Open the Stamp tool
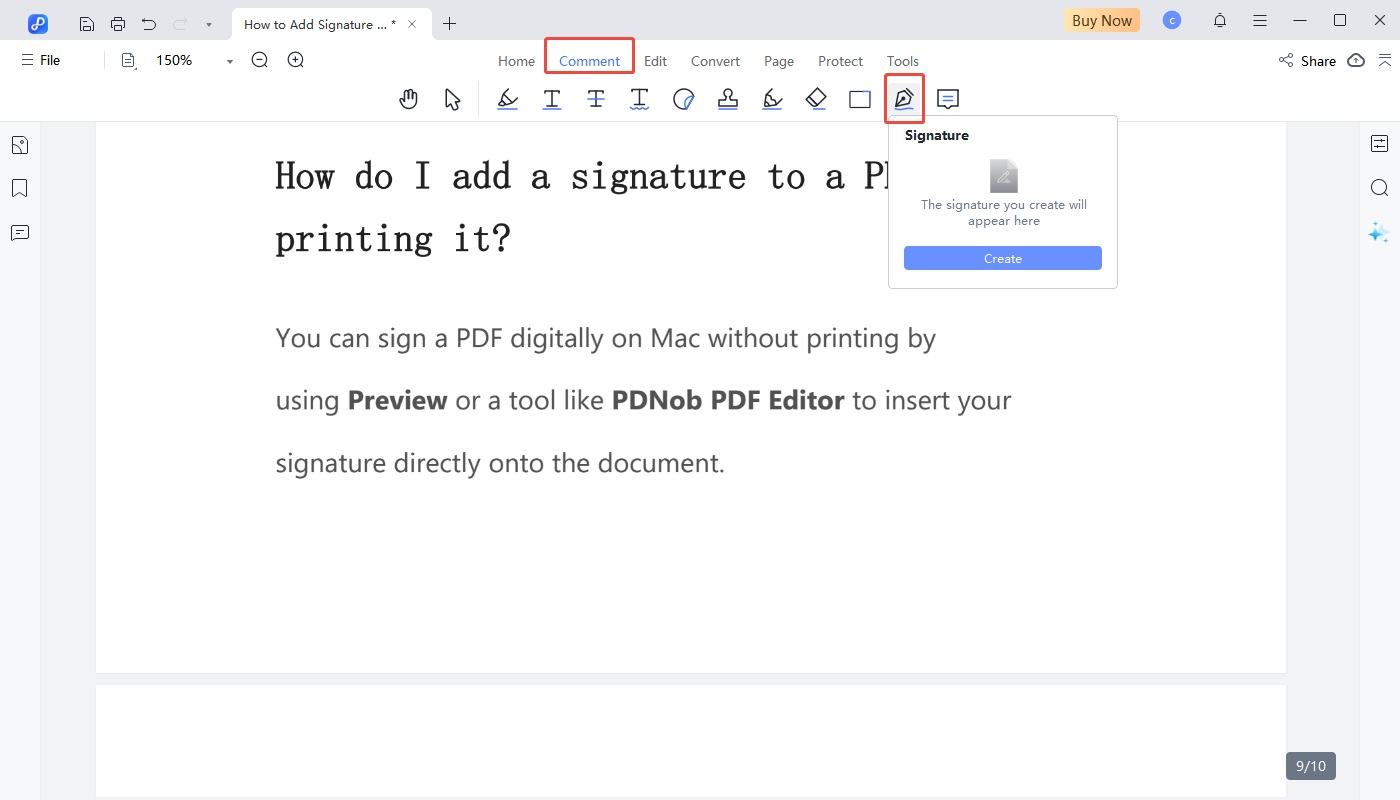Screen dimensions: 1400x800 point(727,98)
